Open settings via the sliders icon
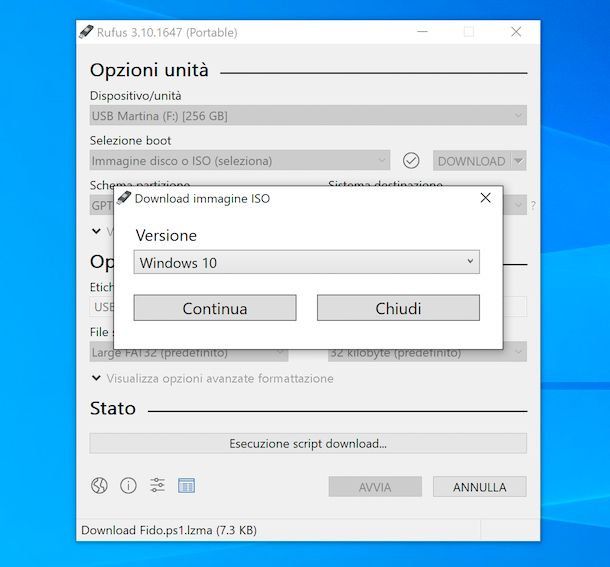 click(157, 485)
